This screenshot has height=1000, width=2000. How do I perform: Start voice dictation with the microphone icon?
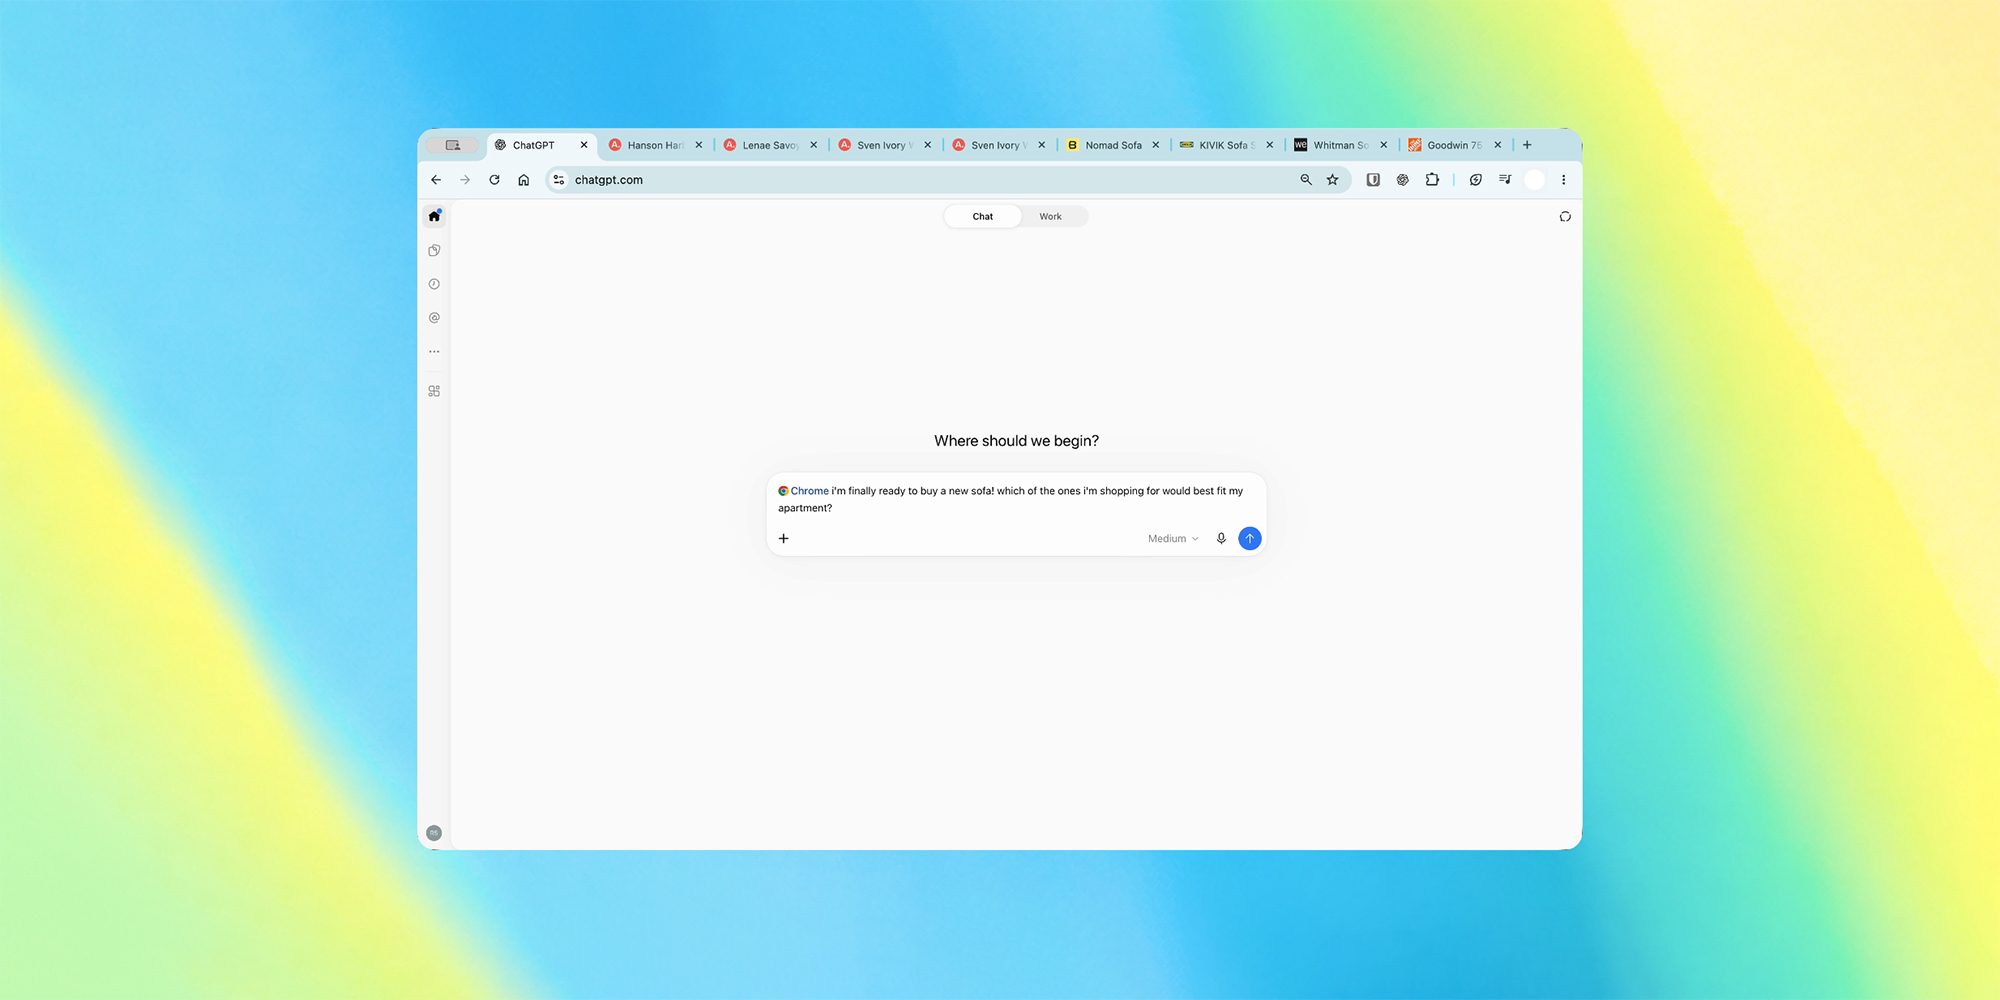(x=1221, y=538)
